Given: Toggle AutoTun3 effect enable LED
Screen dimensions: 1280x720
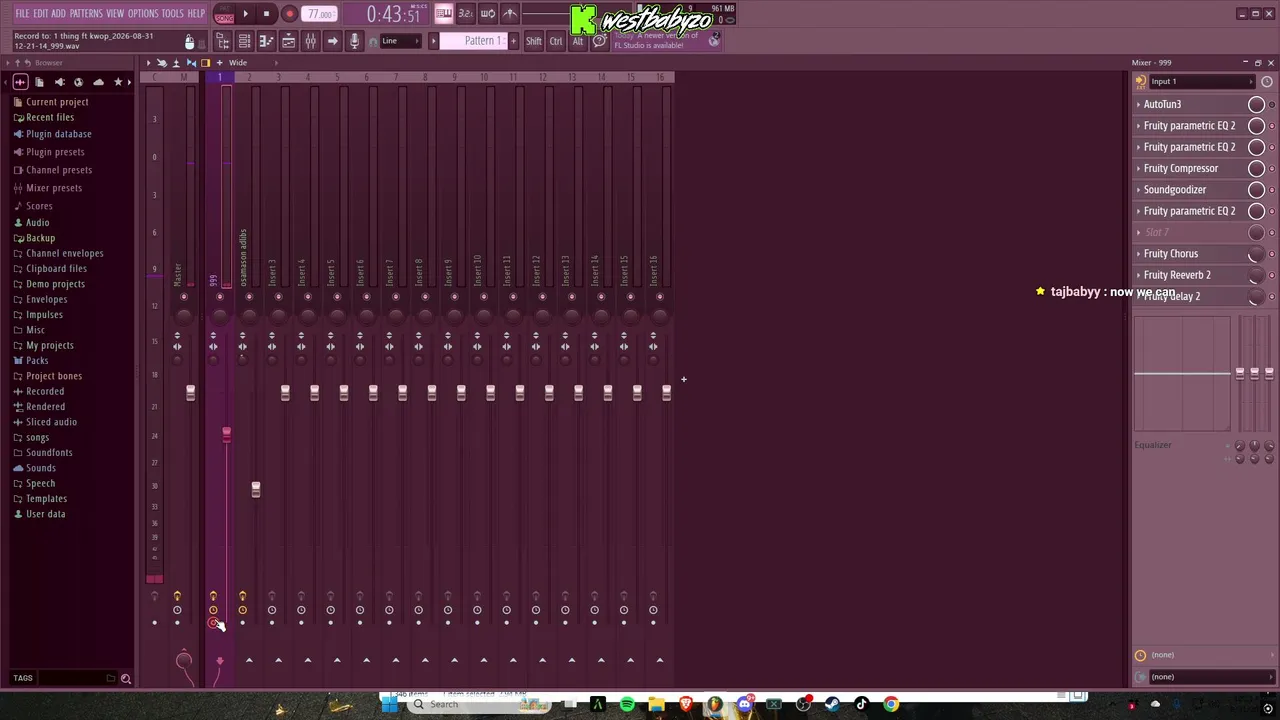Looking at the screenshot, I should click(x=1272, y=104).
